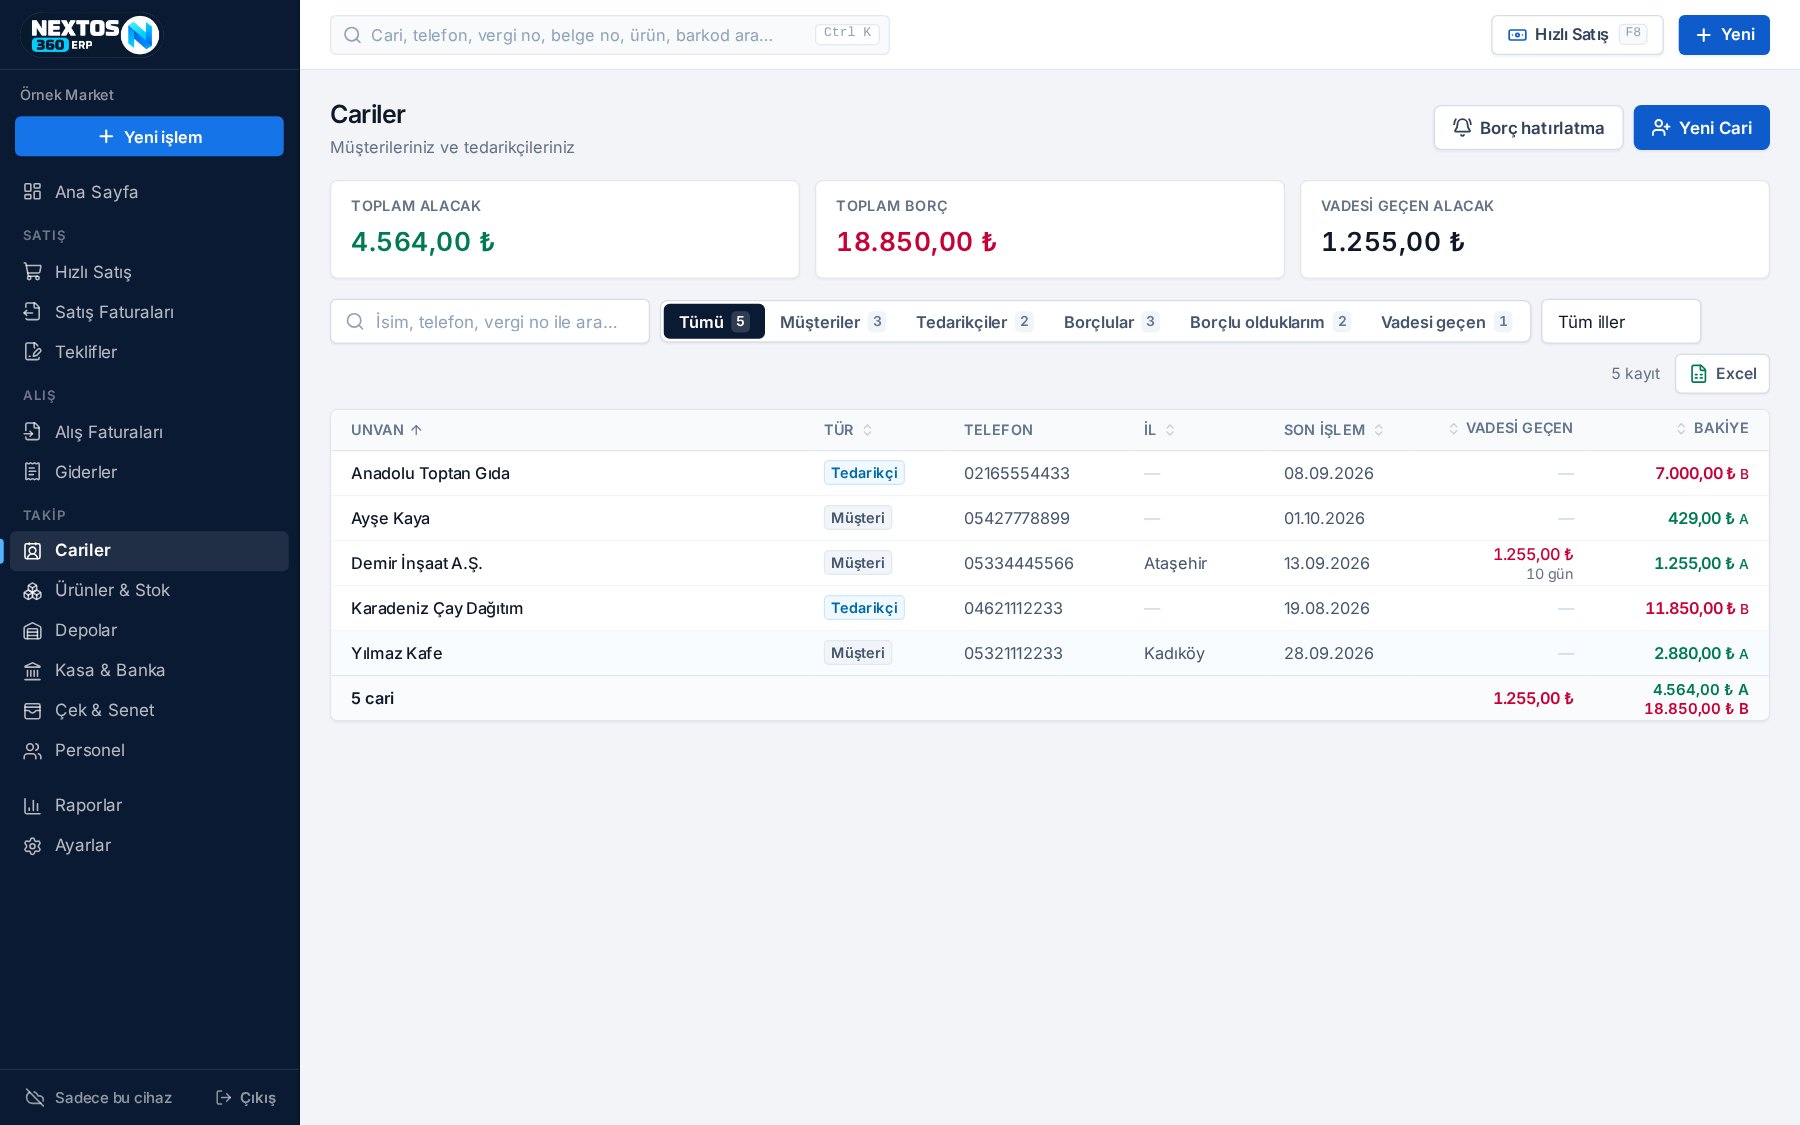Sort the table by Bakiye column
Viewport: 1800px width, 1125px height.
1712,428
